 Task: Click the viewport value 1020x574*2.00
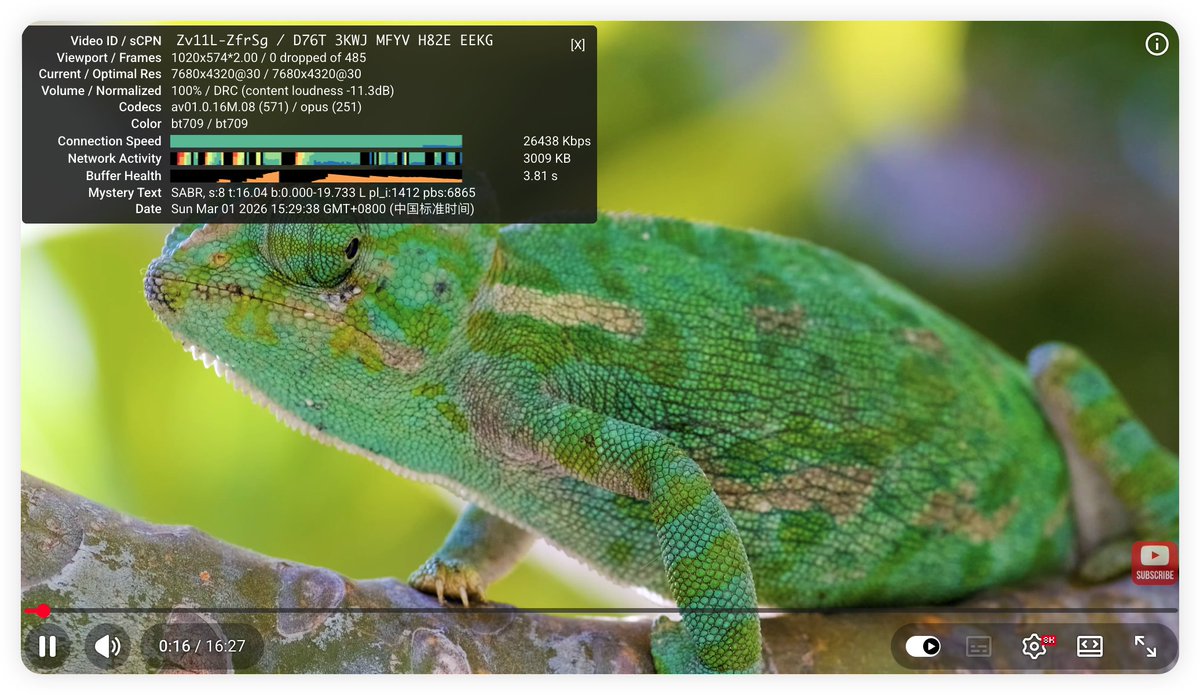[x=216, y=58]
